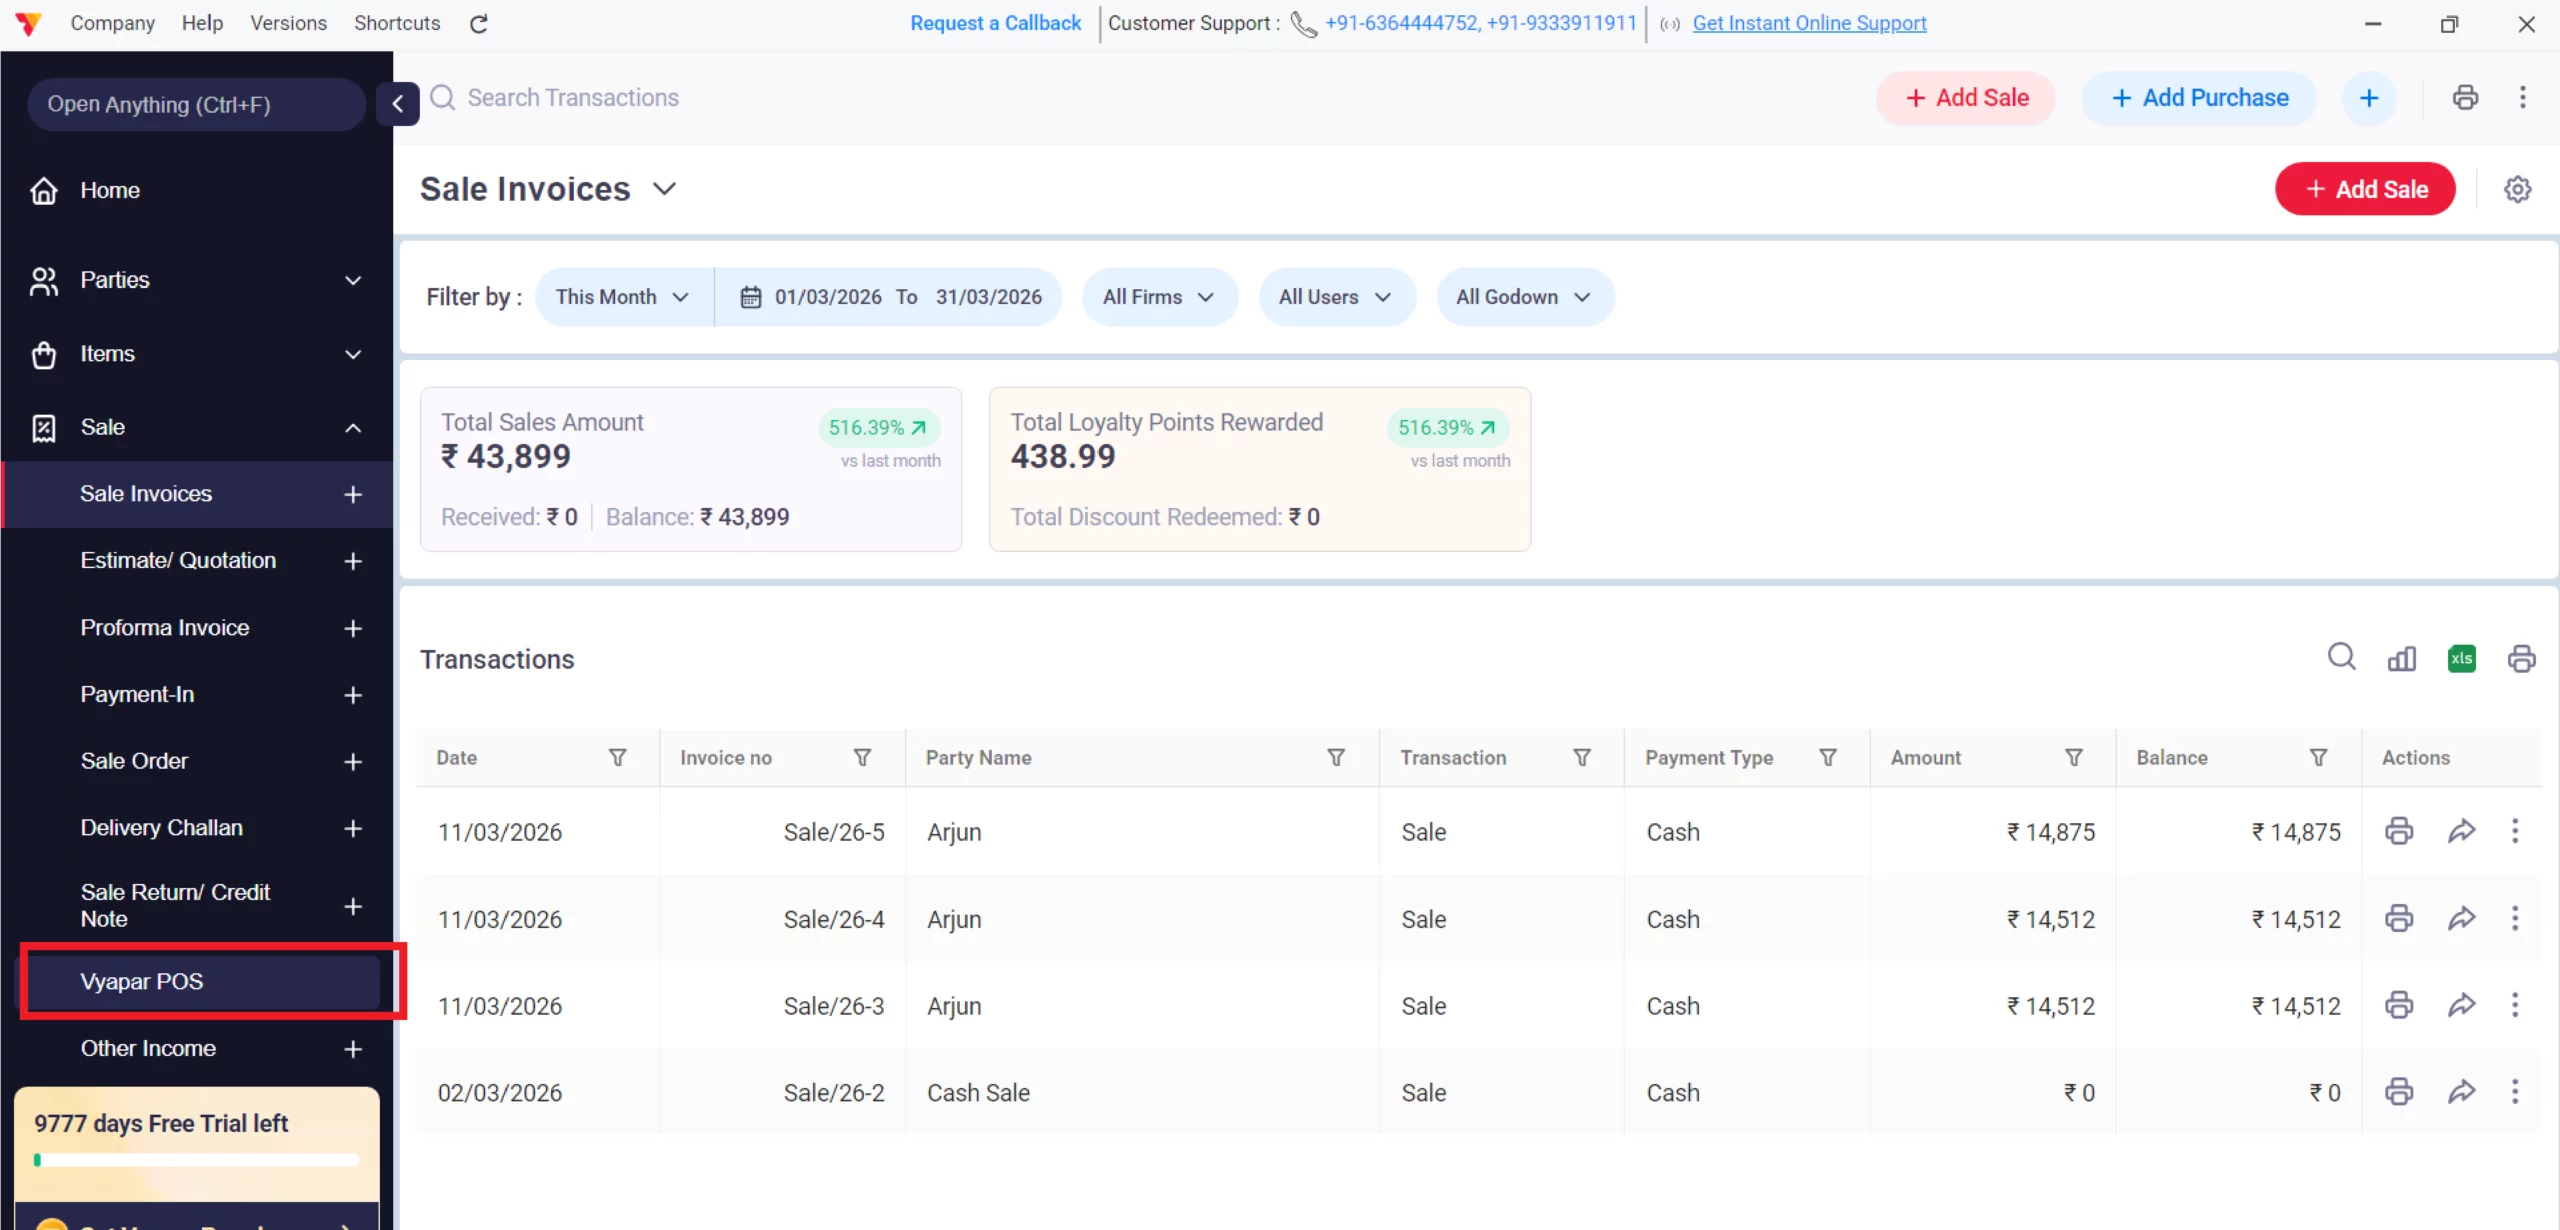This screenshot has width=2560, height=1230.
Task: Click the blue plus quick-add icon
Action: coord(2369,98)
